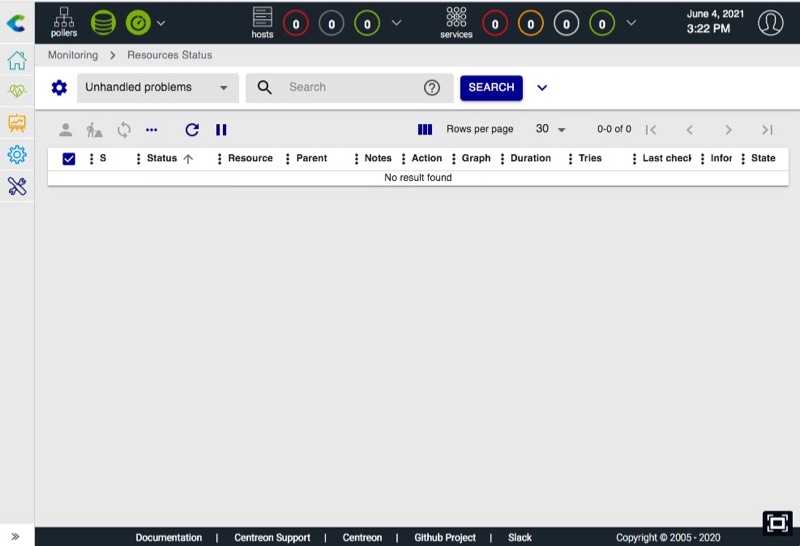Click the columns selector icon
The image size is (800, 546).
point(425,129)
